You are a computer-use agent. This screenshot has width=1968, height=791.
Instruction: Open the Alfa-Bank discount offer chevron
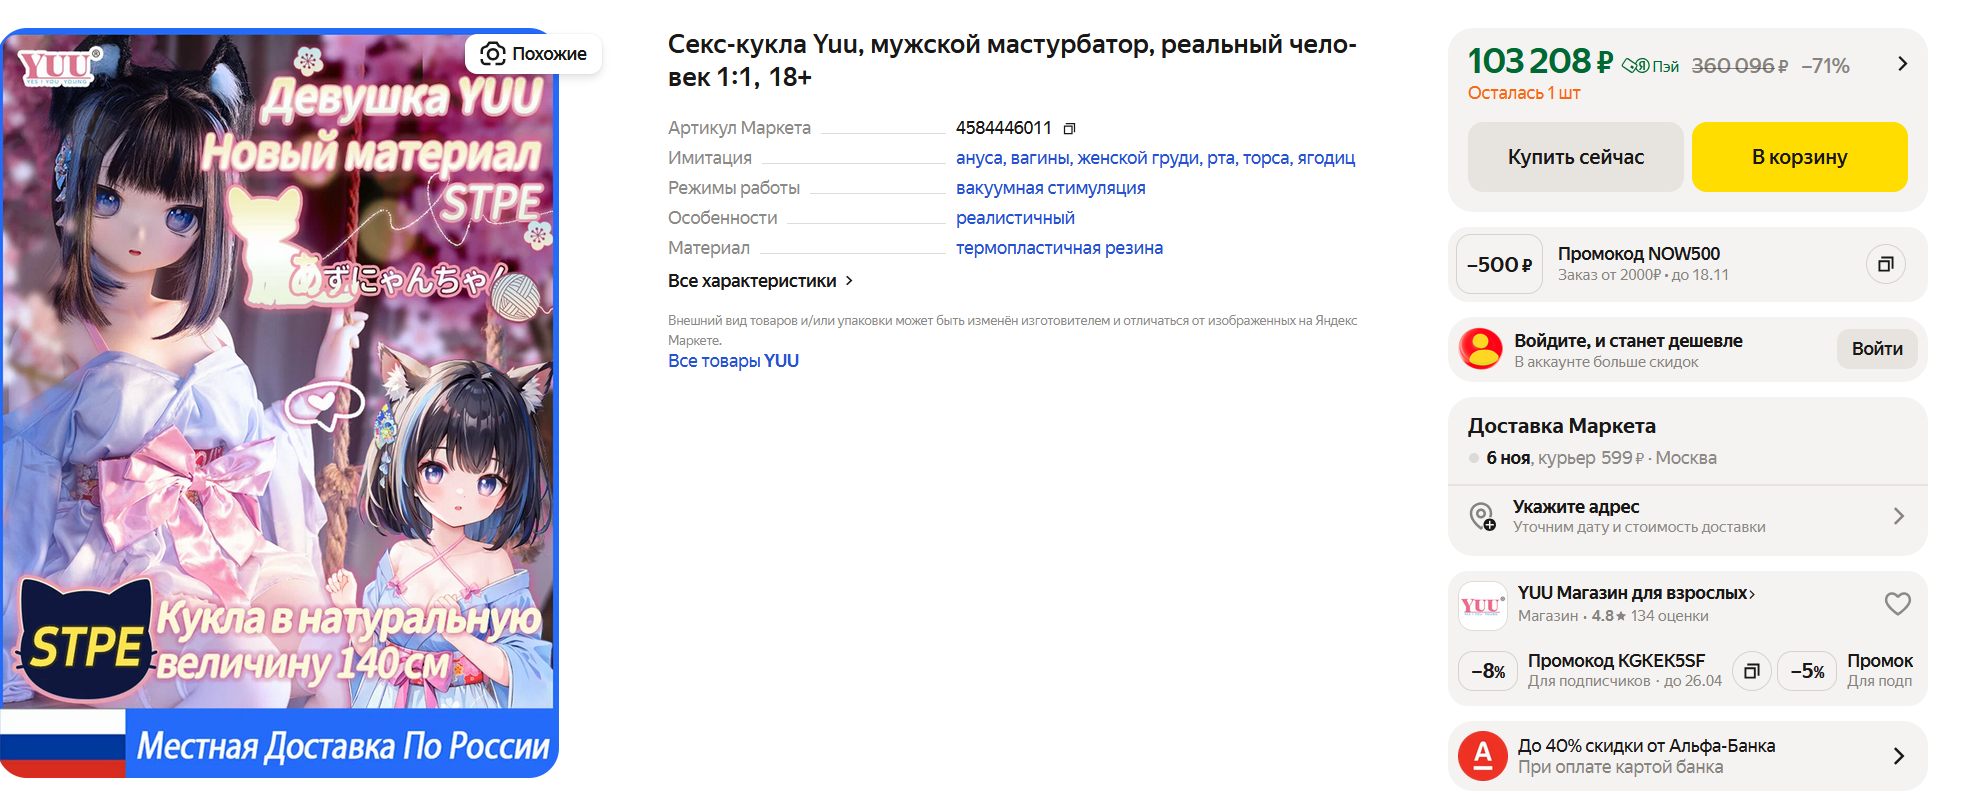(x=1898, y=756)
